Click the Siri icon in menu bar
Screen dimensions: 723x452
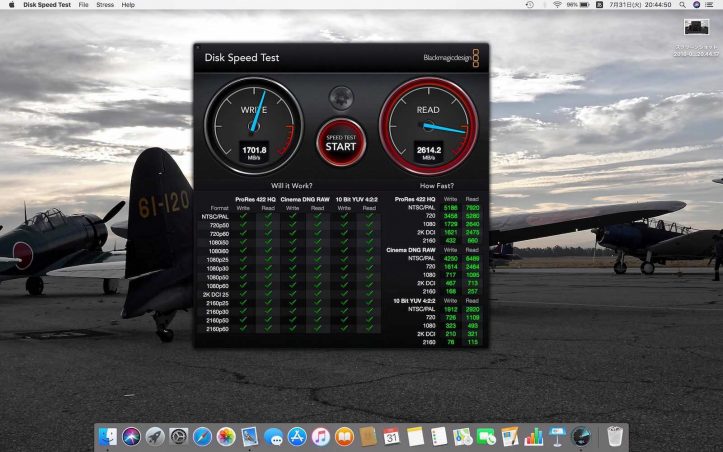pos(697,5)
